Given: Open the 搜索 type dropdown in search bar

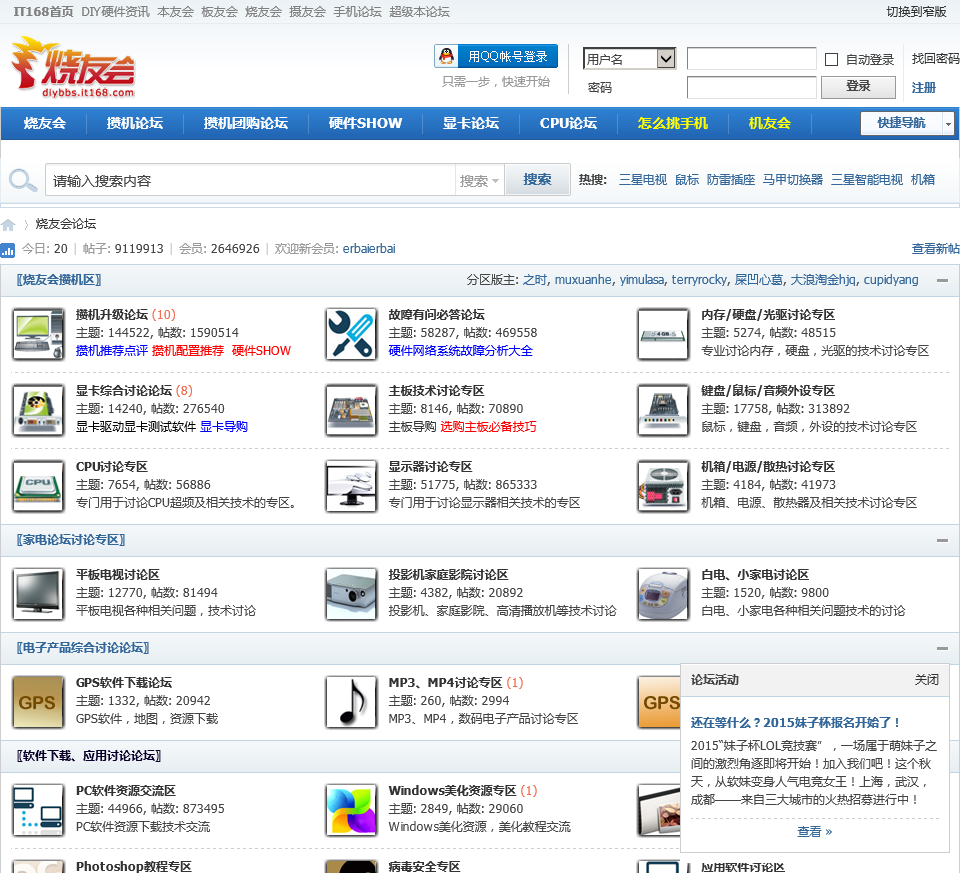Looking at the screenshot, I should (x=479, y=181).
